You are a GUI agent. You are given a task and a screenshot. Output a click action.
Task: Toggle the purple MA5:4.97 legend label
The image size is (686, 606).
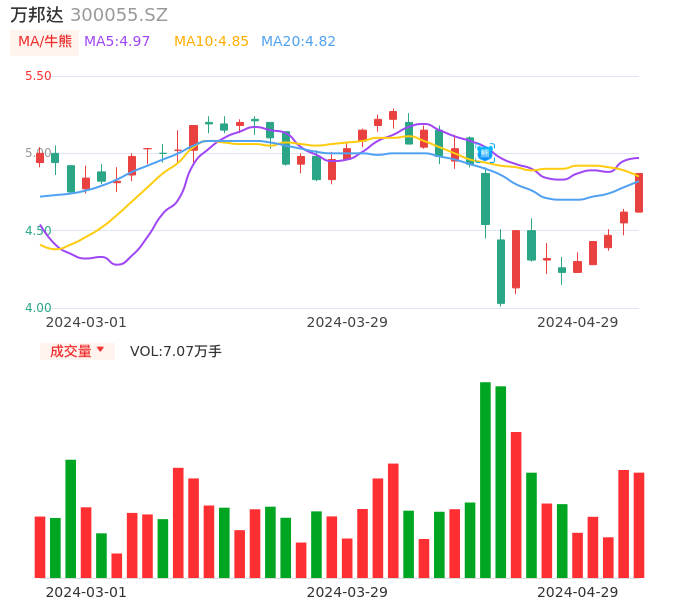117,42
